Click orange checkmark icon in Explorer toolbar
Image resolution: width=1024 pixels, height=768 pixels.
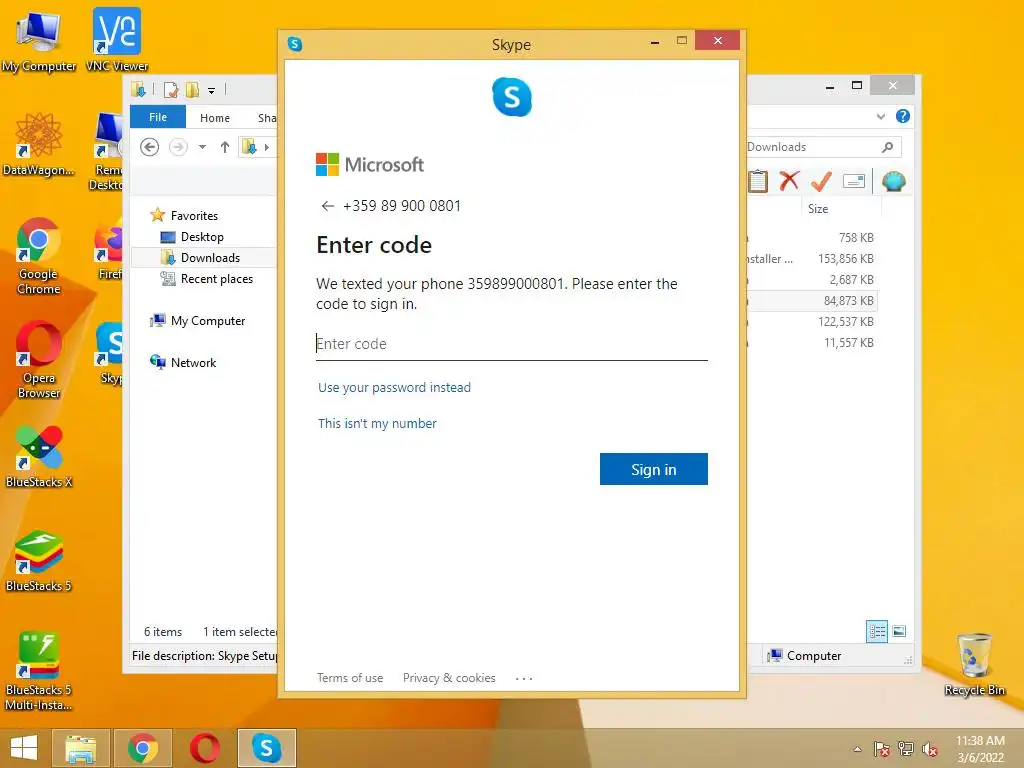[x=821, y=181]
